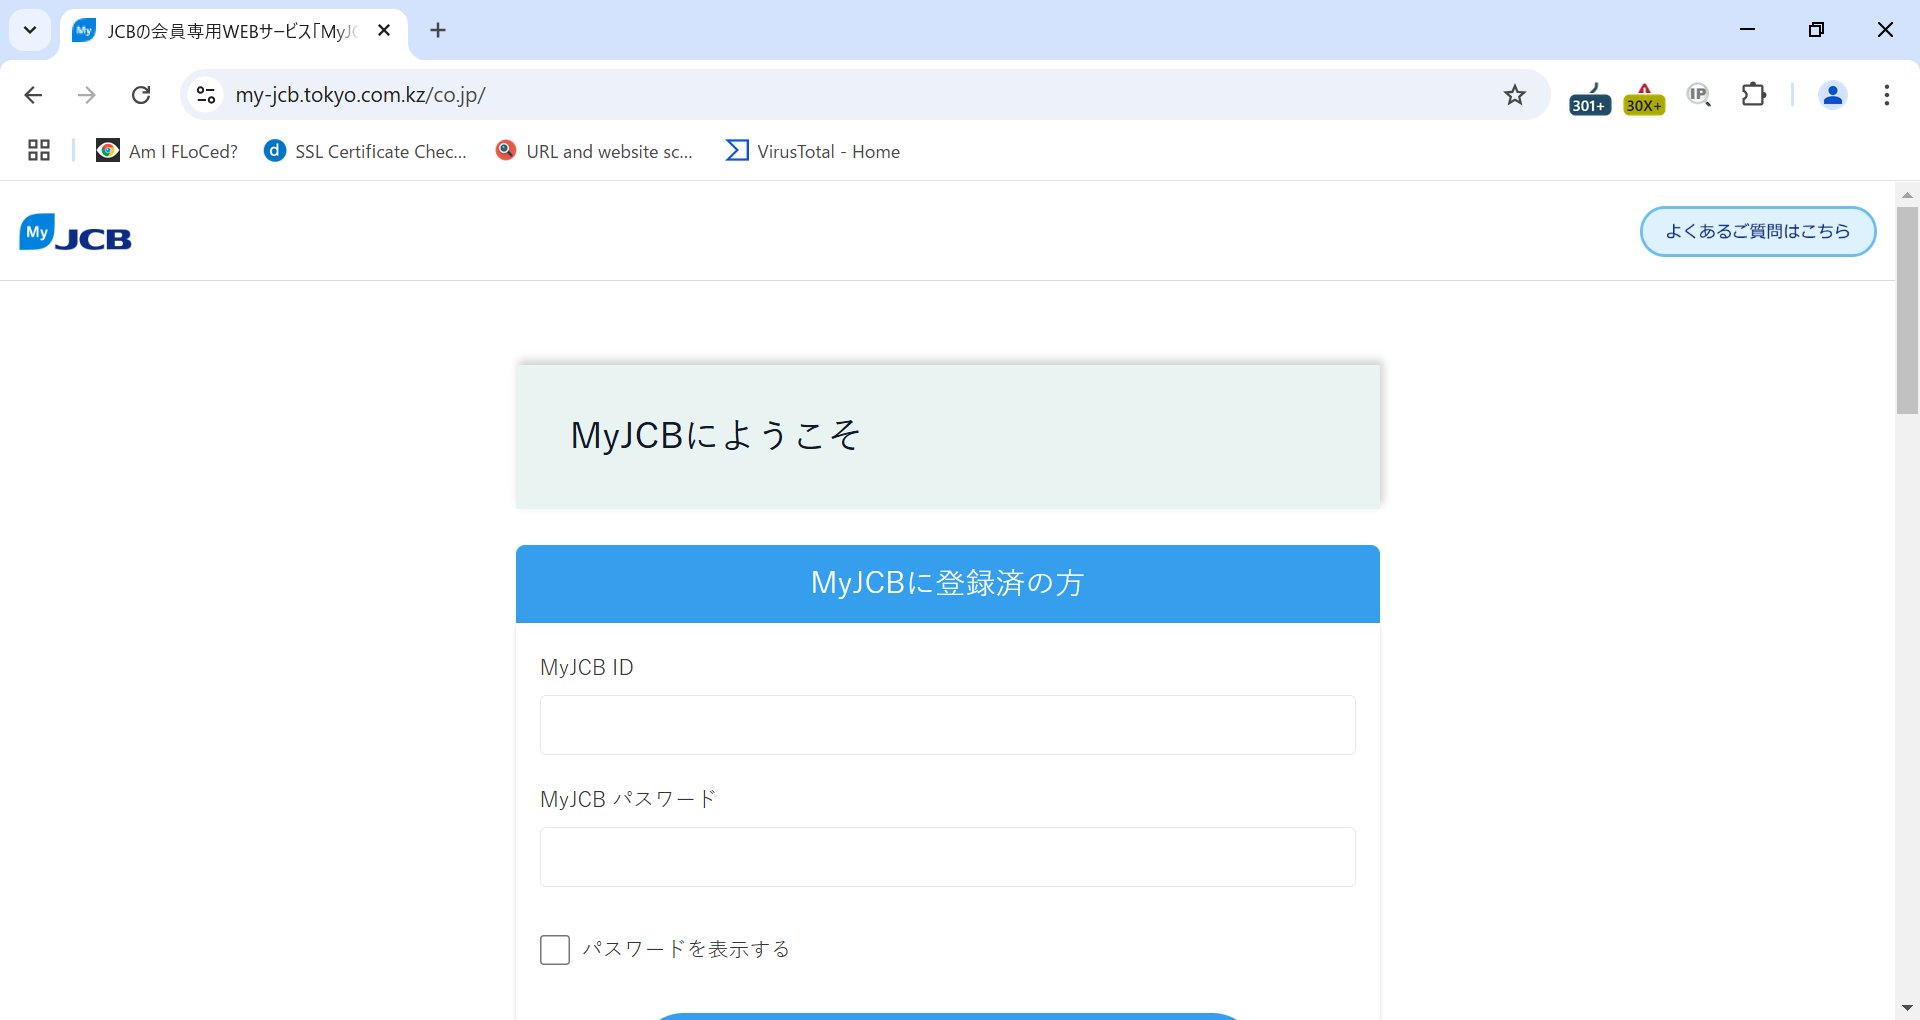Focus the MyJCB パスワード input field

(948, 857)
